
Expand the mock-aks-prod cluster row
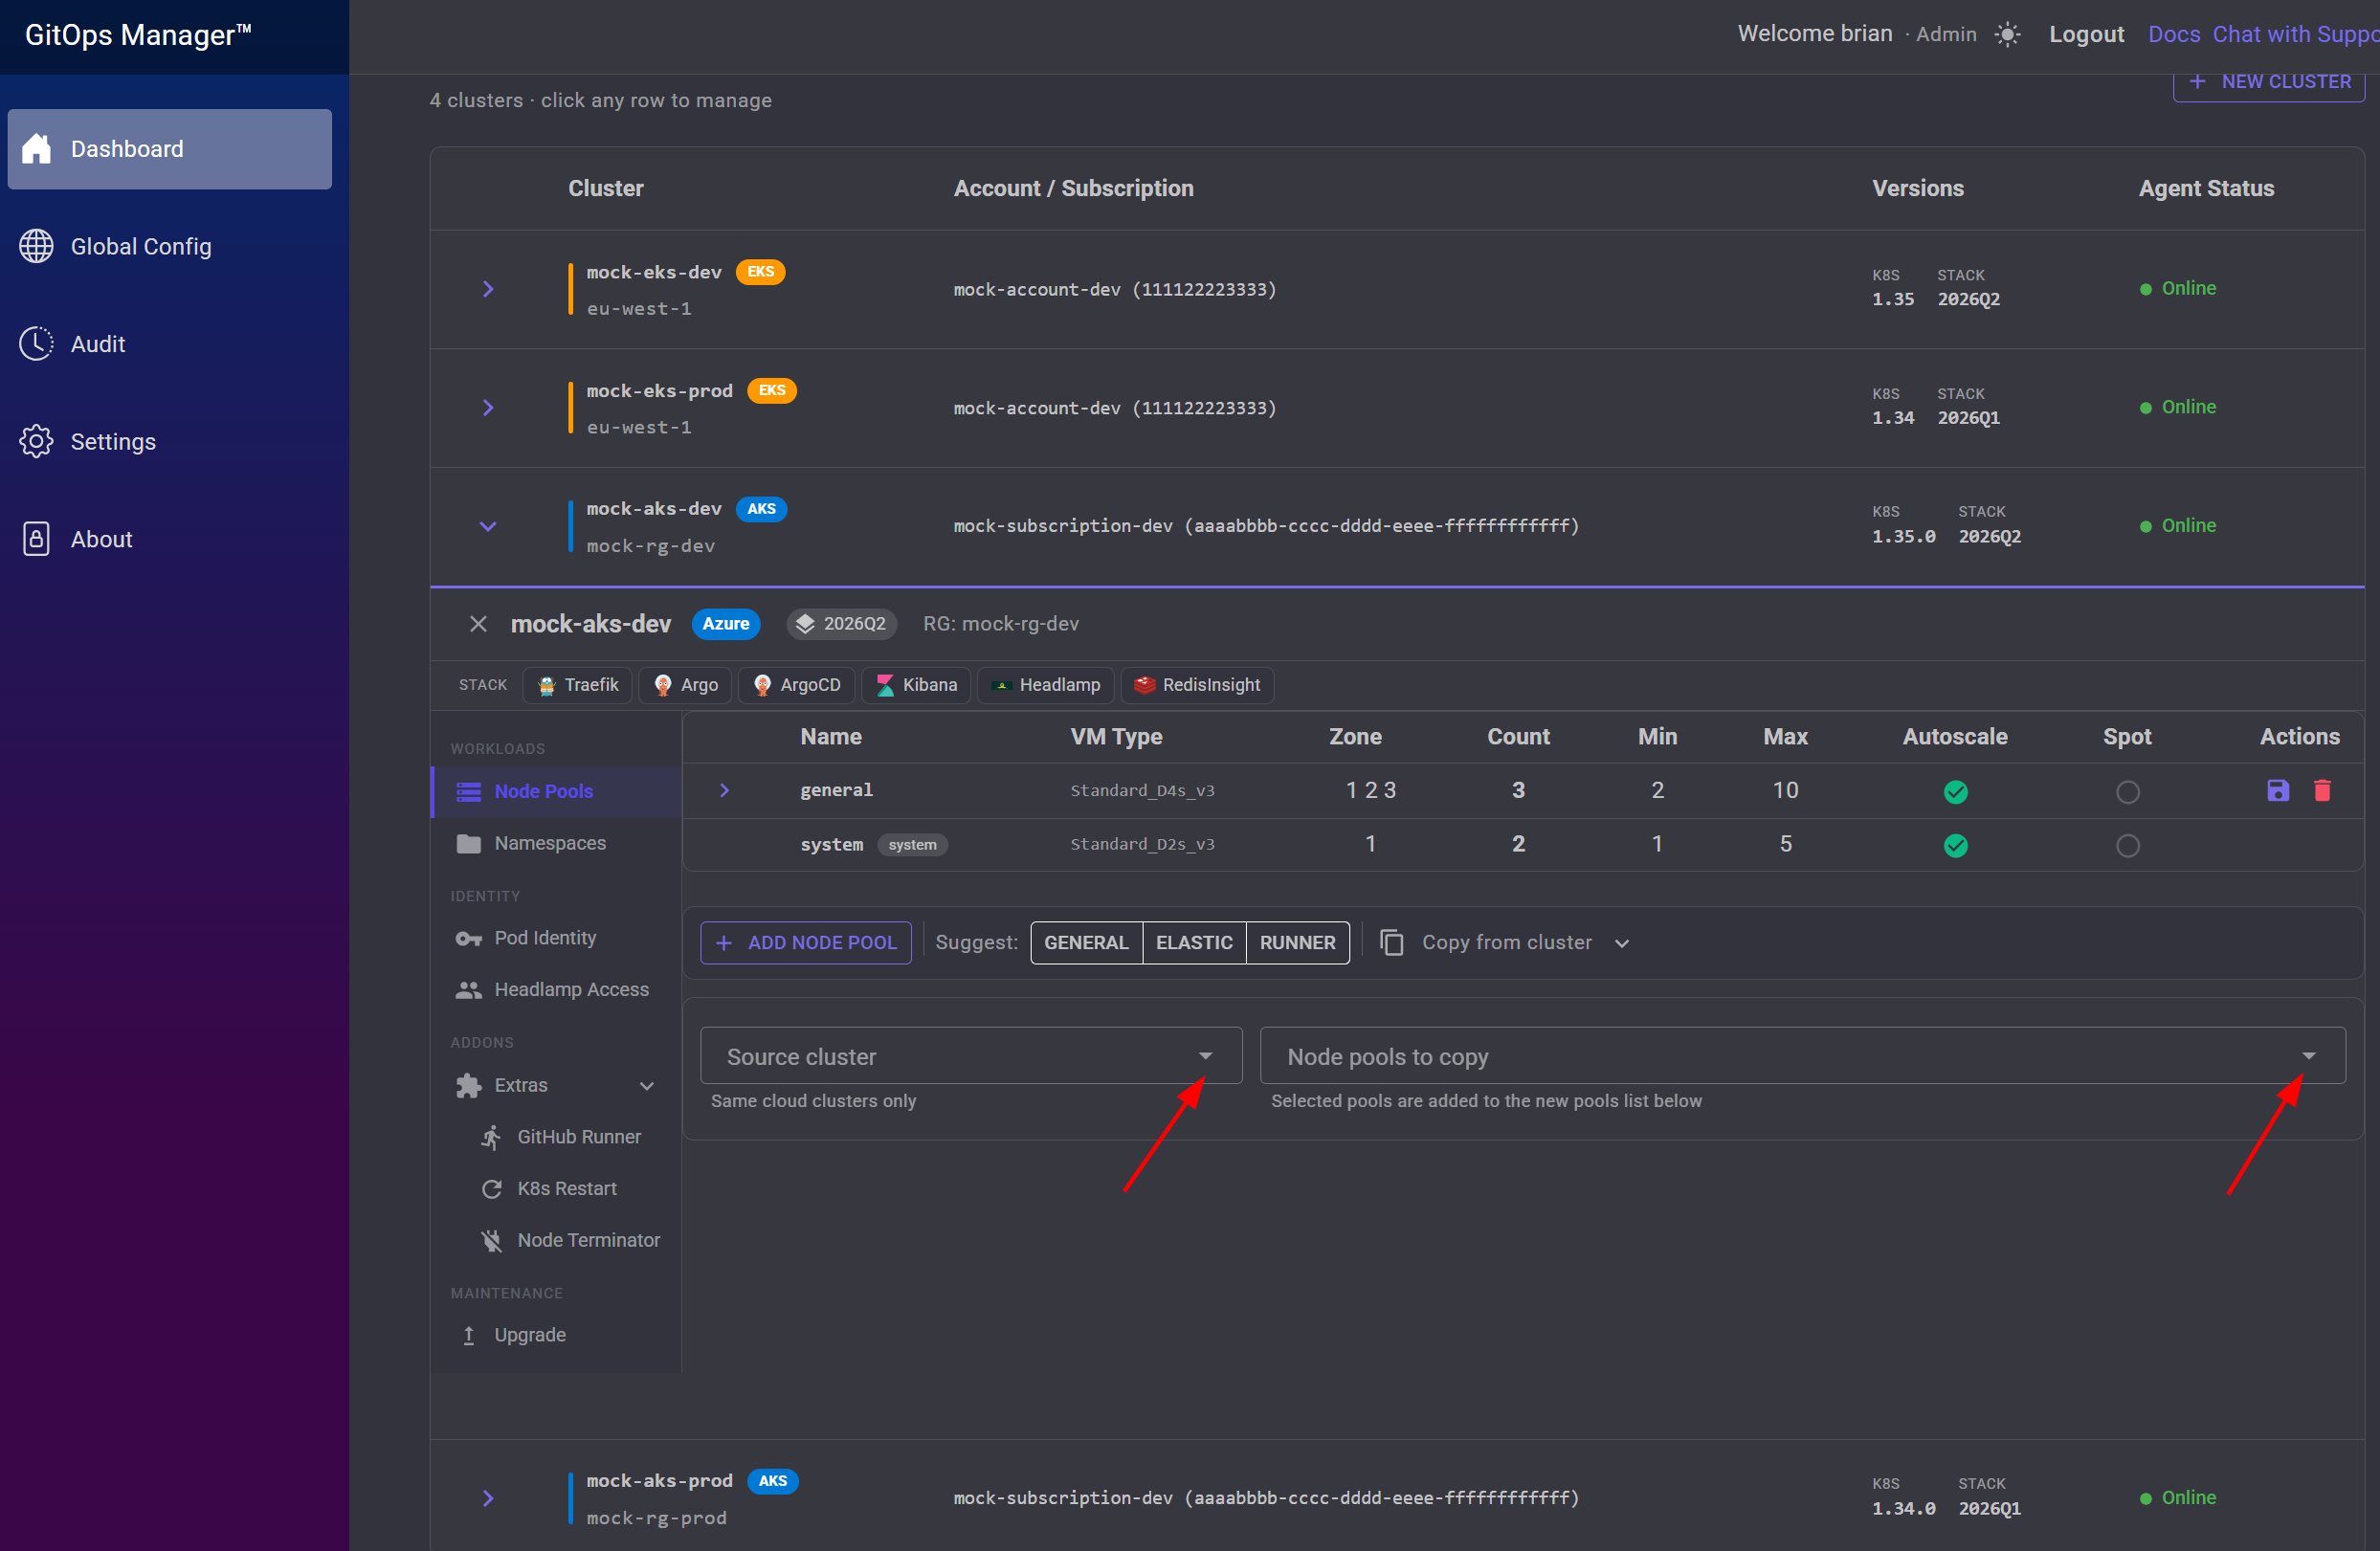click(488, 1498)
